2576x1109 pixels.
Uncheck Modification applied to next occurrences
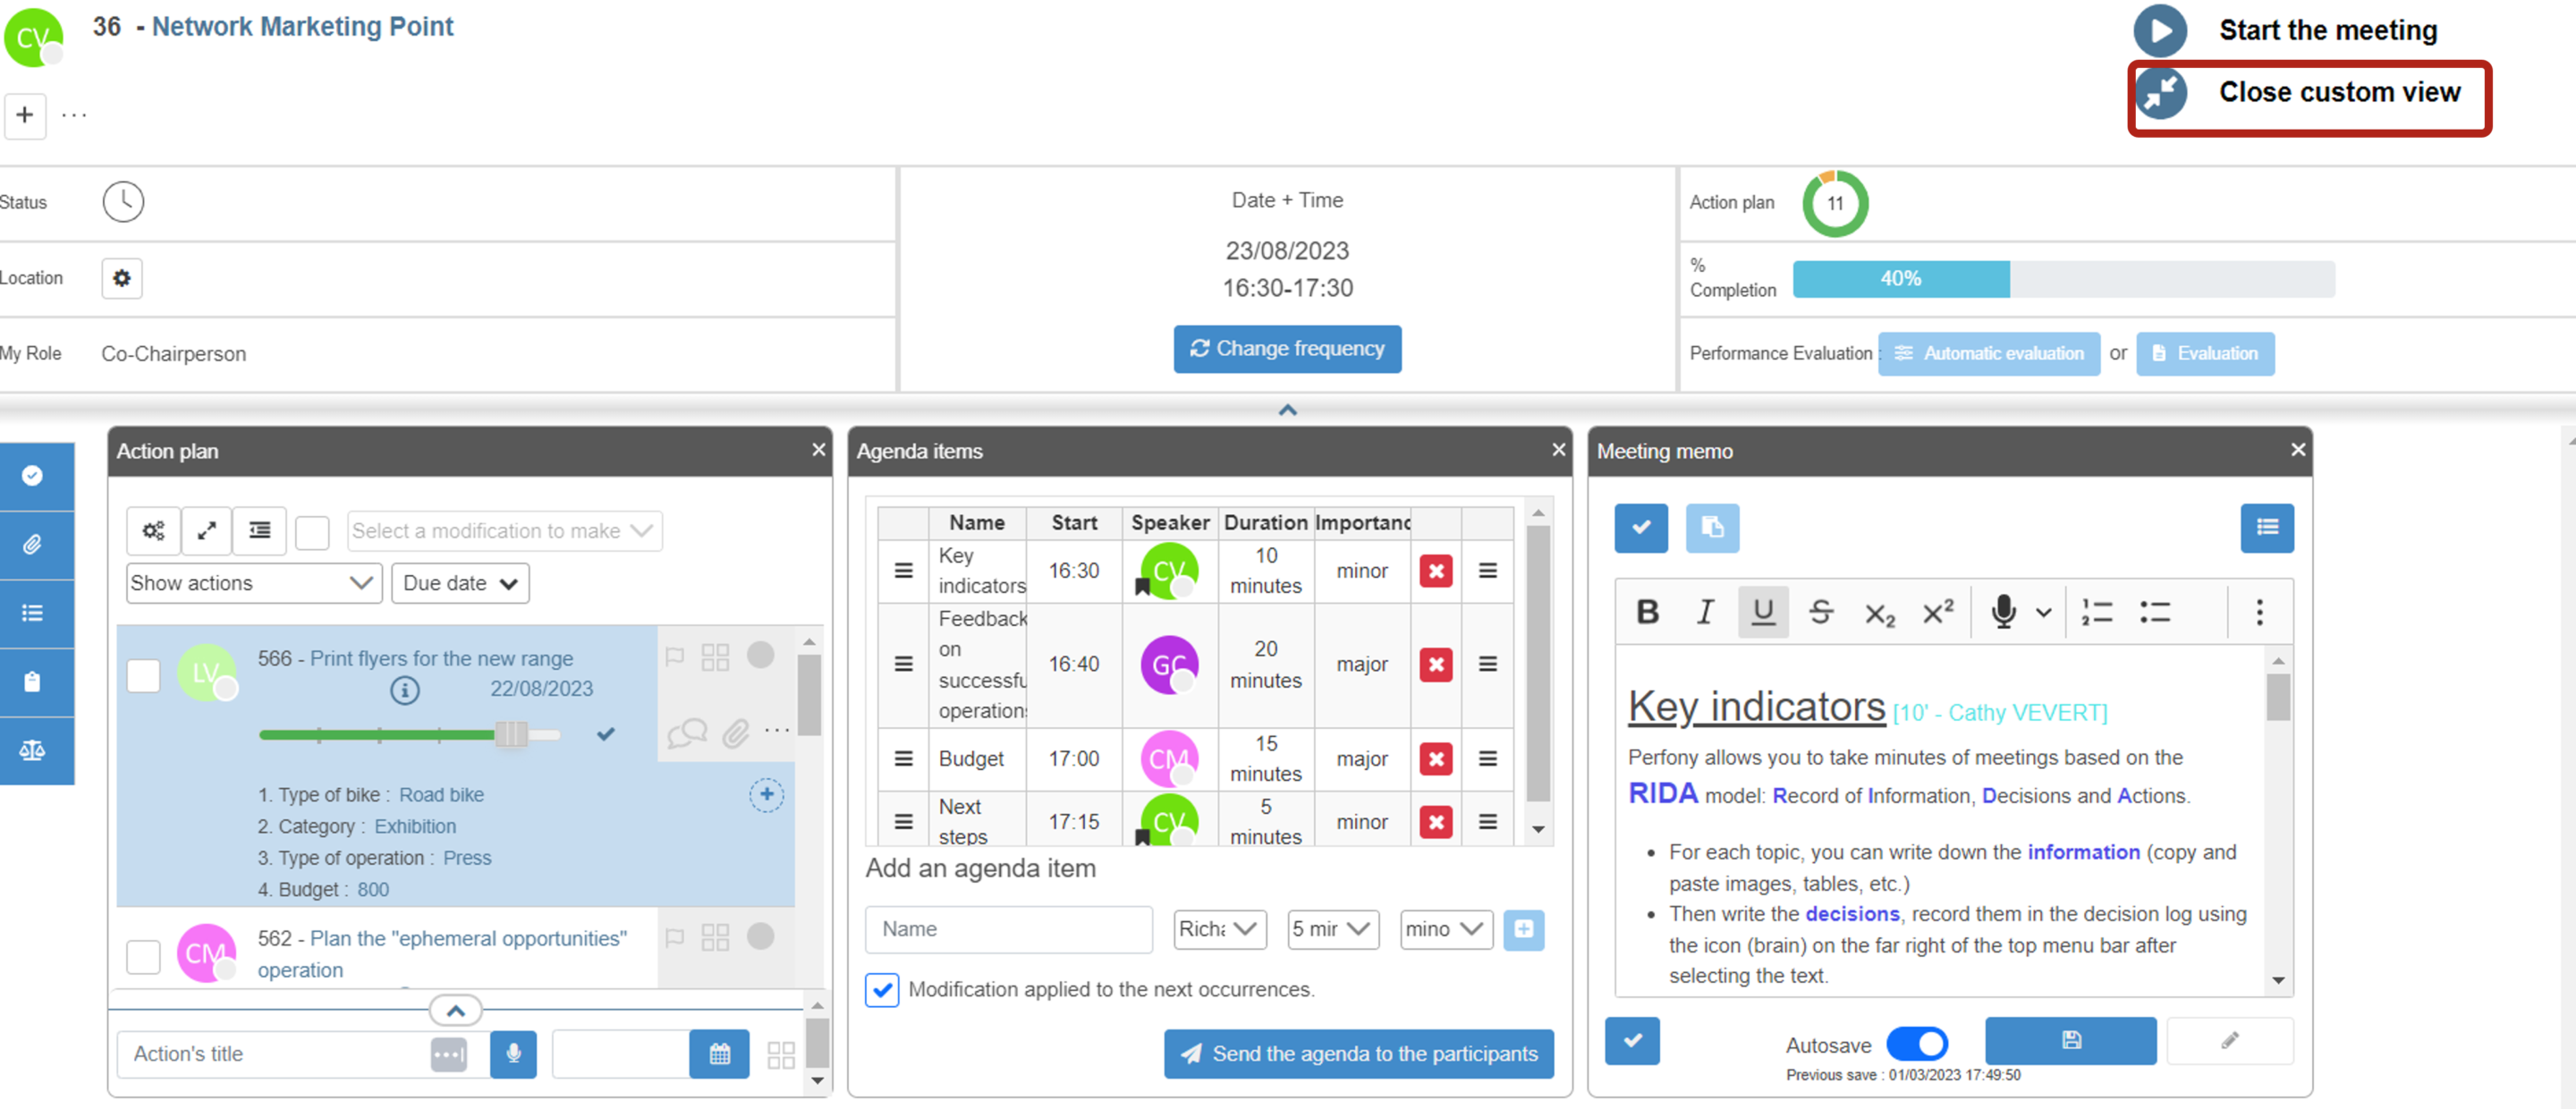[x=881, y=989]
